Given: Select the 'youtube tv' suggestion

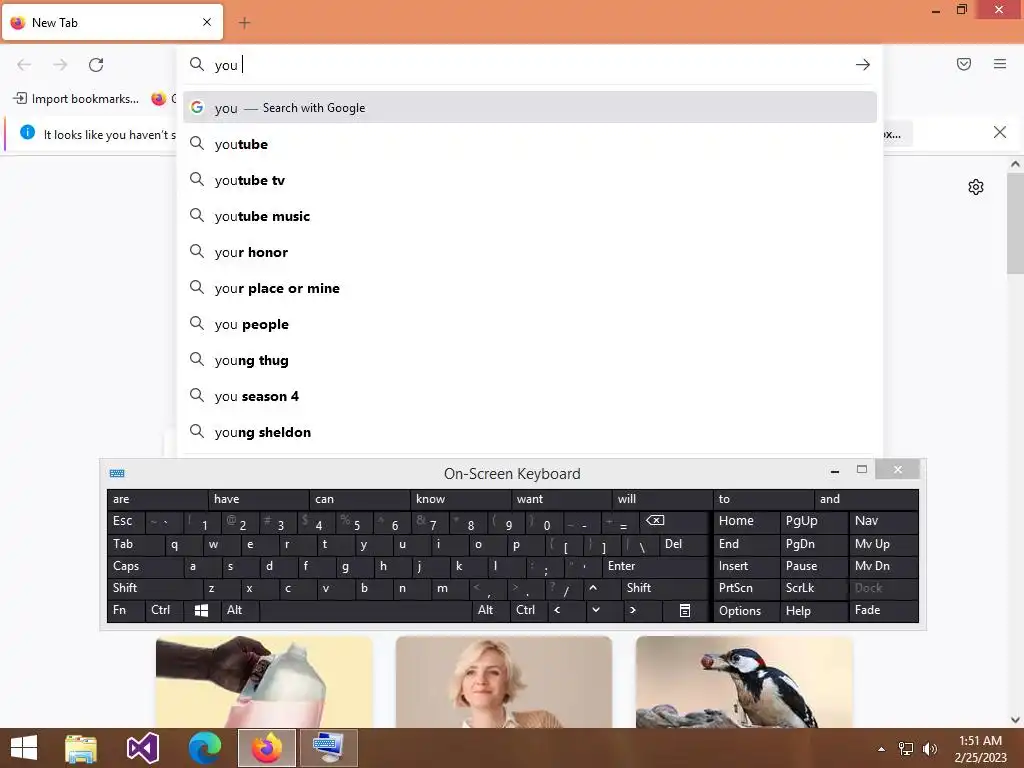Looking at the screenshot, I should point(530,180).
